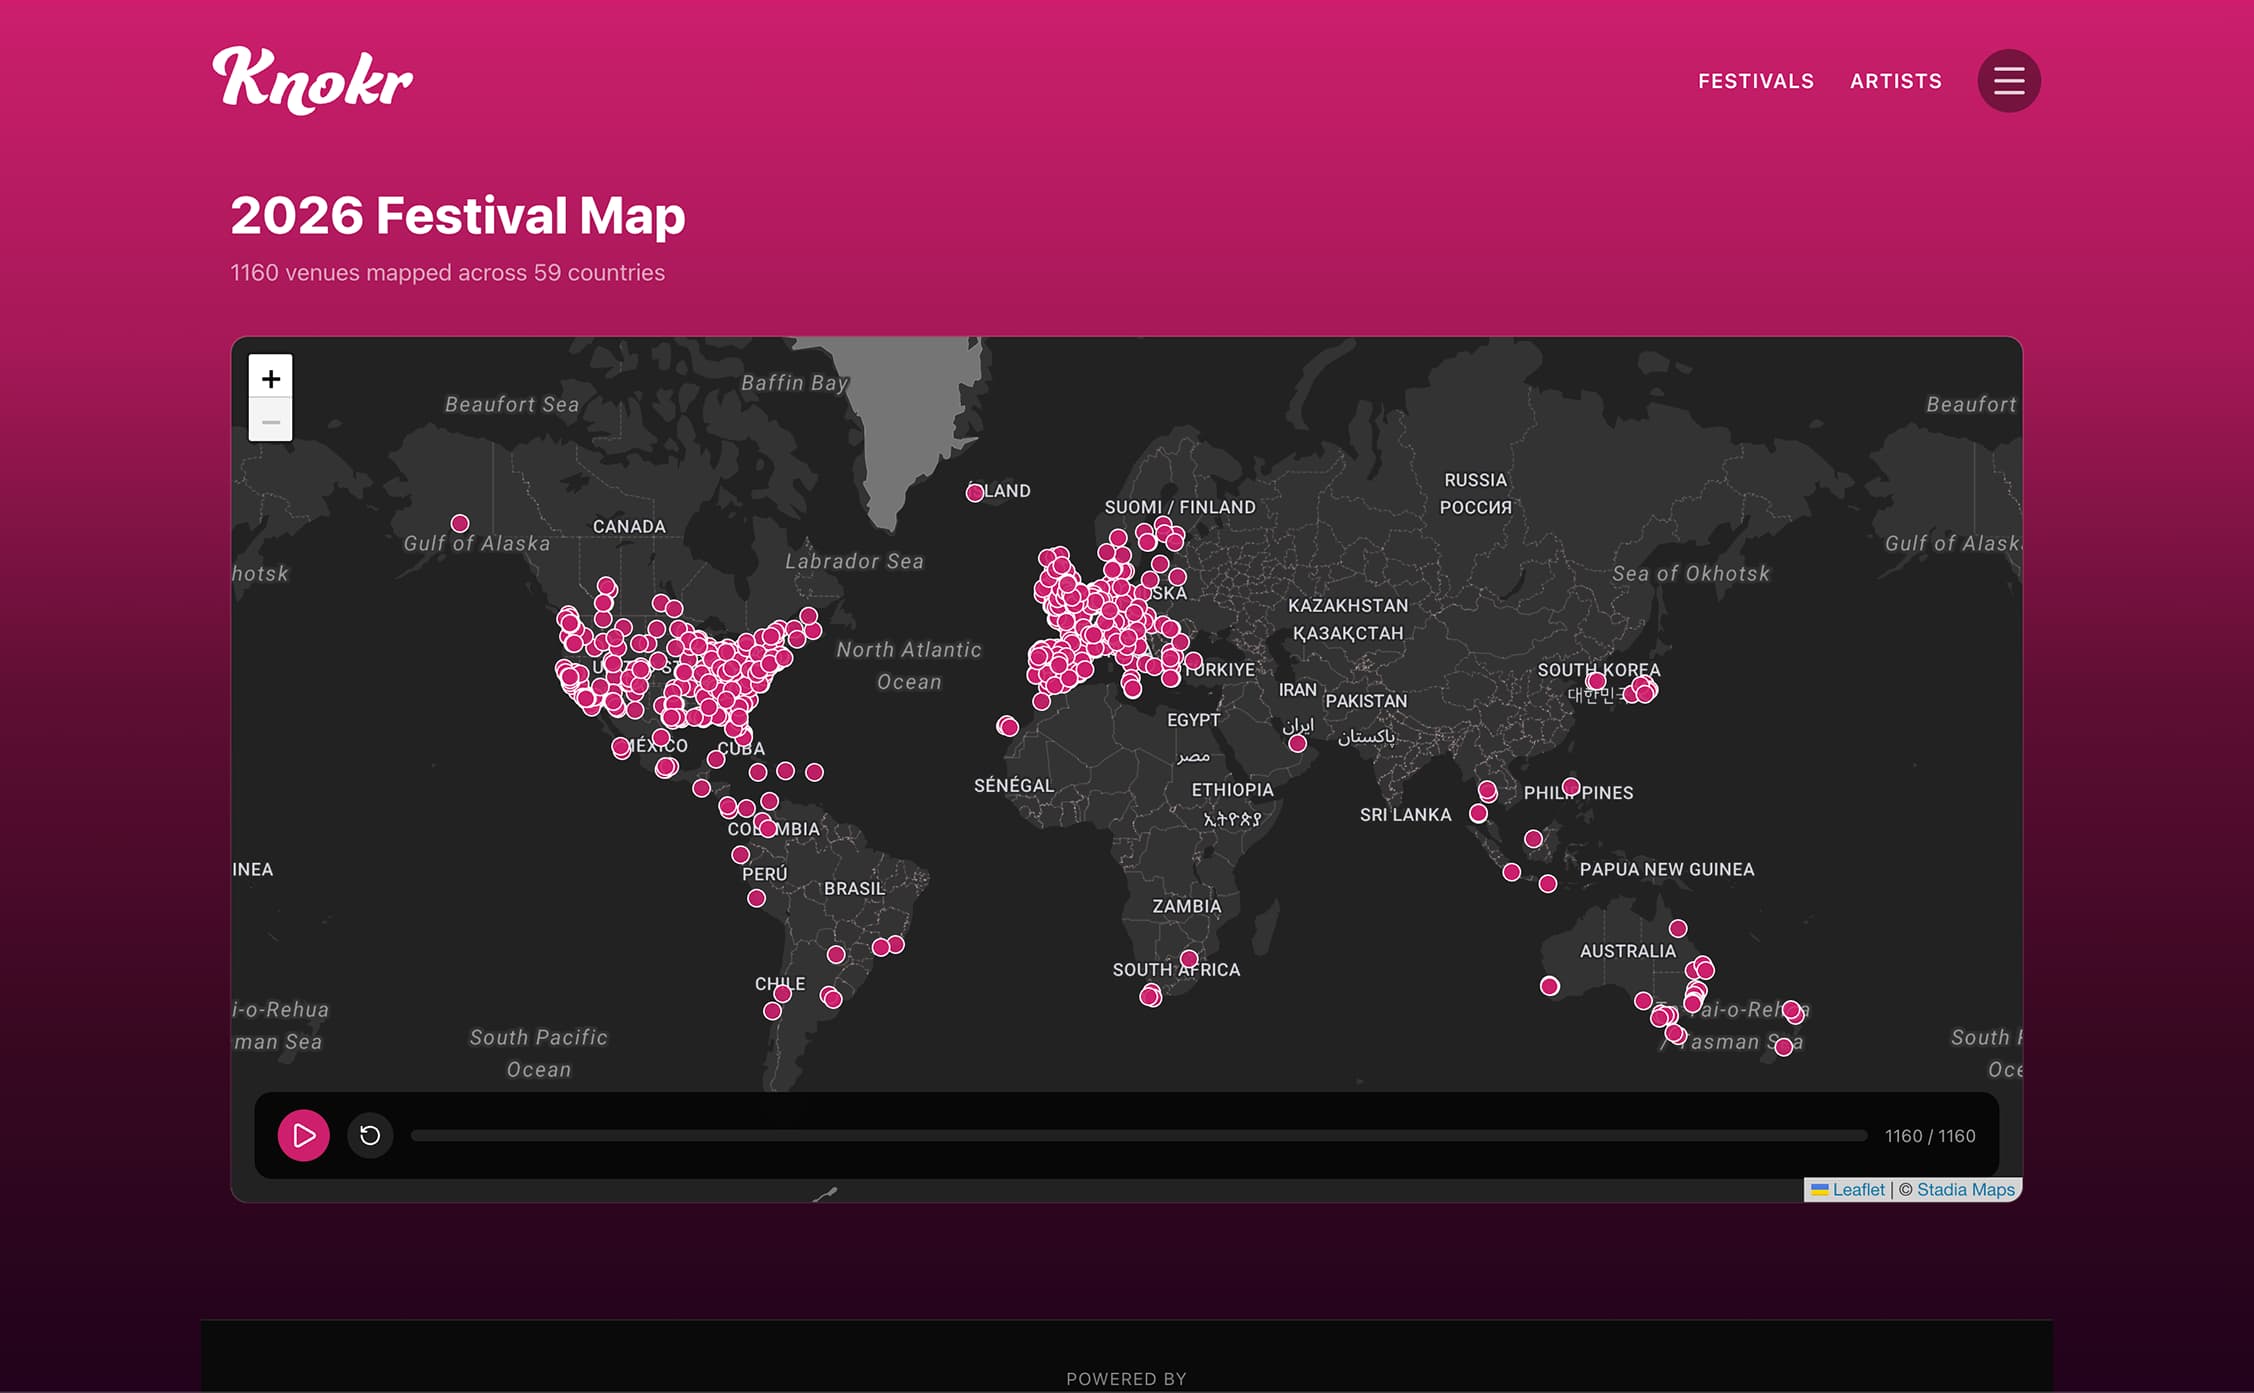This screenshot has height=1393, width=2254.
Task: Zoom in on the map
Action: 271,378
